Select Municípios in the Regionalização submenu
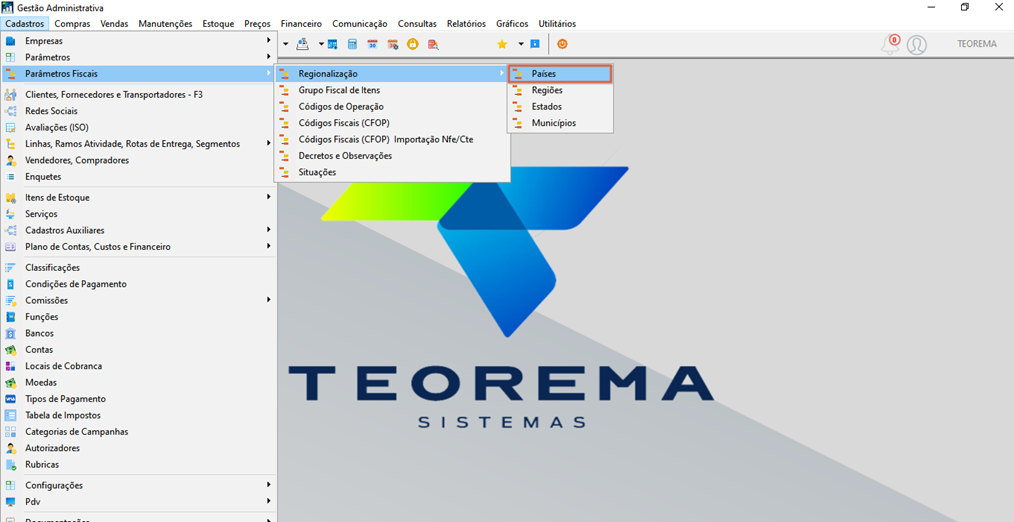Image resolution: width=1014 pixels, height=522 pixels. [x=560, y=123]
